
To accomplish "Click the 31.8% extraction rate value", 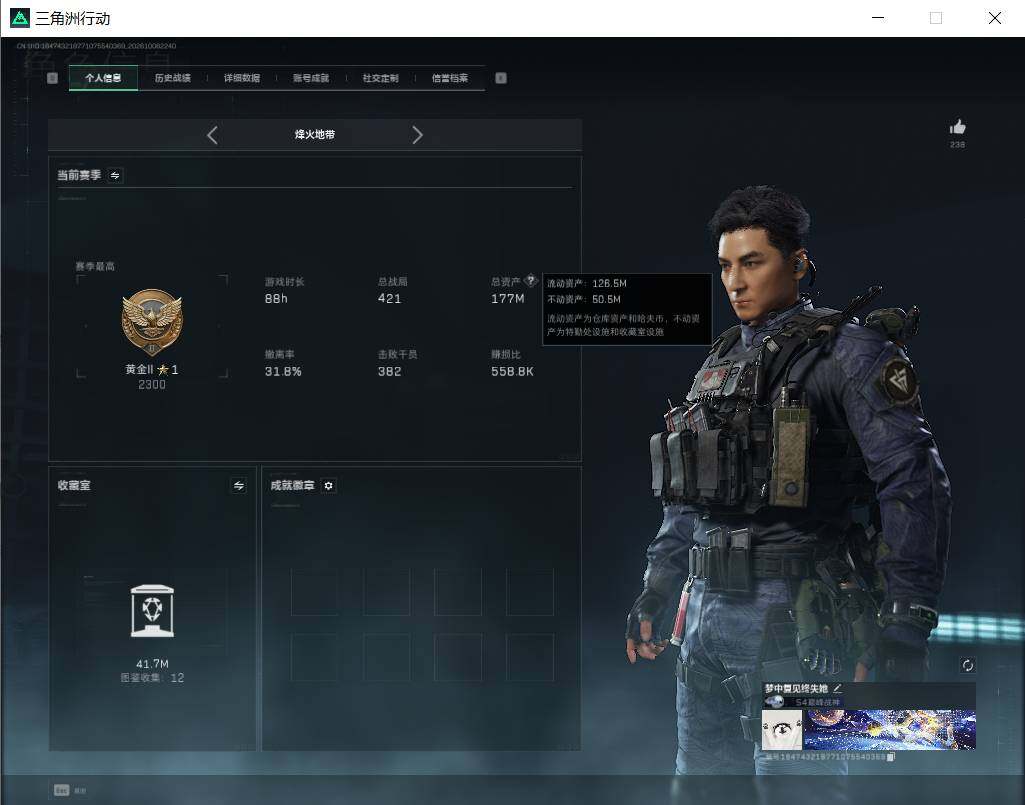I will coord(283,371).
